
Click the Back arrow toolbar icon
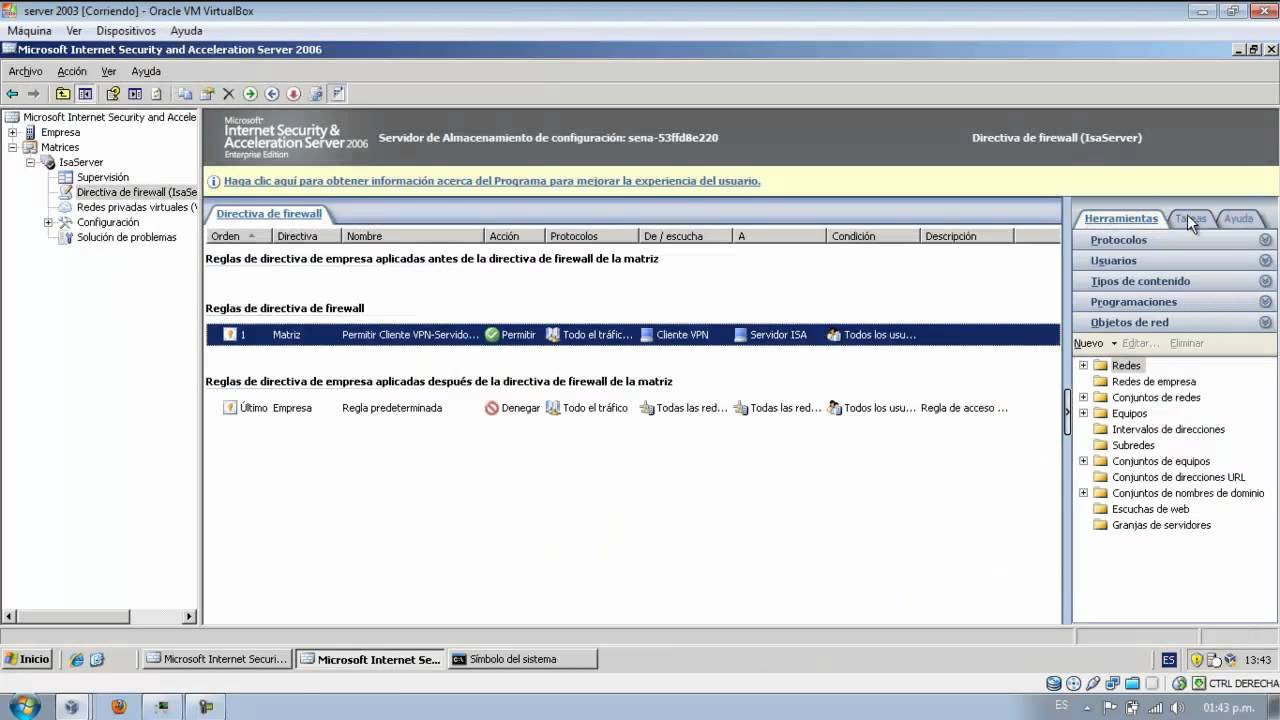[12, 94]
